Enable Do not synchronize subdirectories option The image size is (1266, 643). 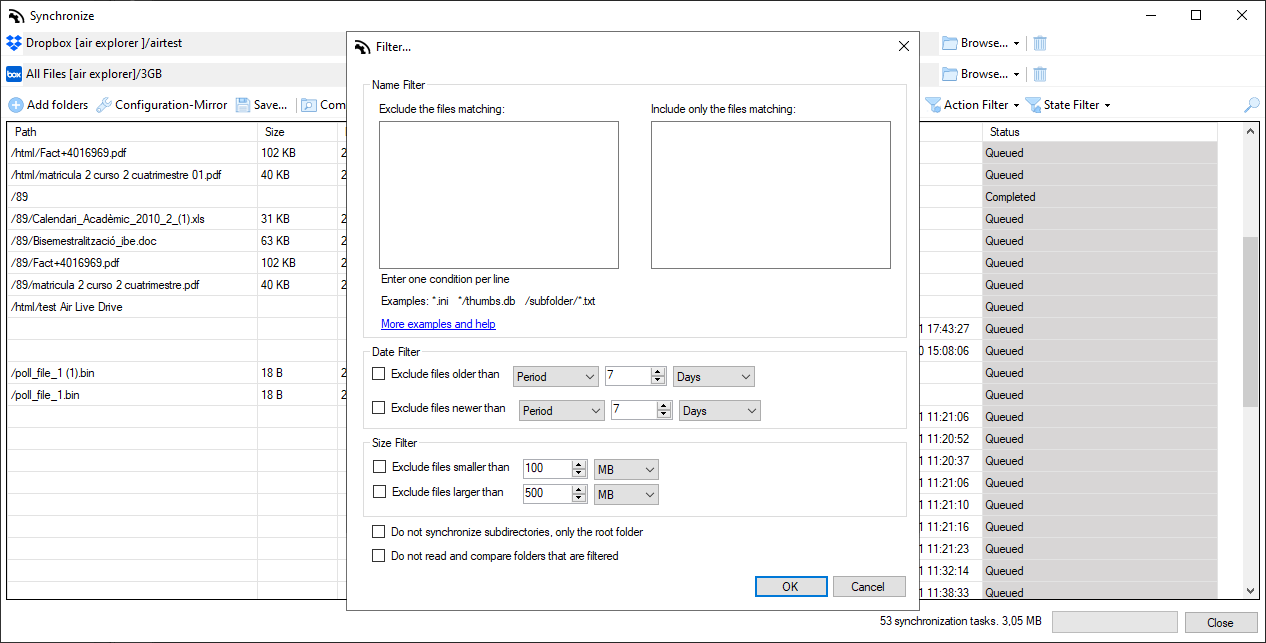point(378,532)
